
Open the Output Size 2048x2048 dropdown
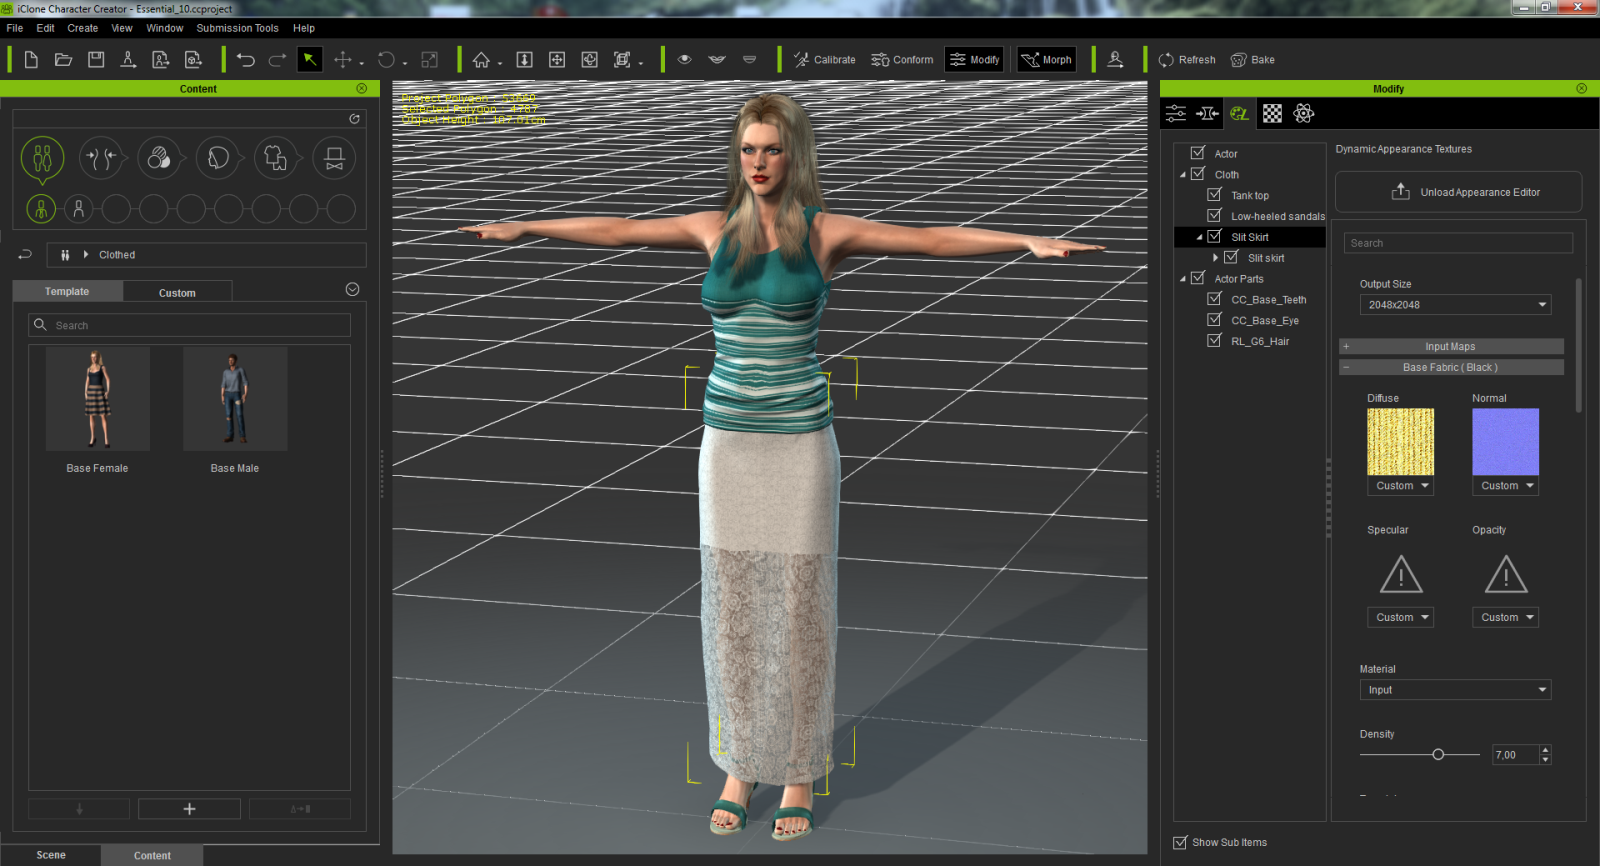point(1455,305)
